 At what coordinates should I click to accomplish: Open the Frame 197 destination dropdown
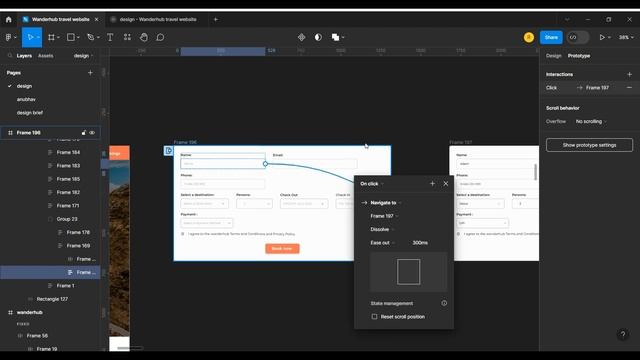pyautogui.click(x=384, y=216)
